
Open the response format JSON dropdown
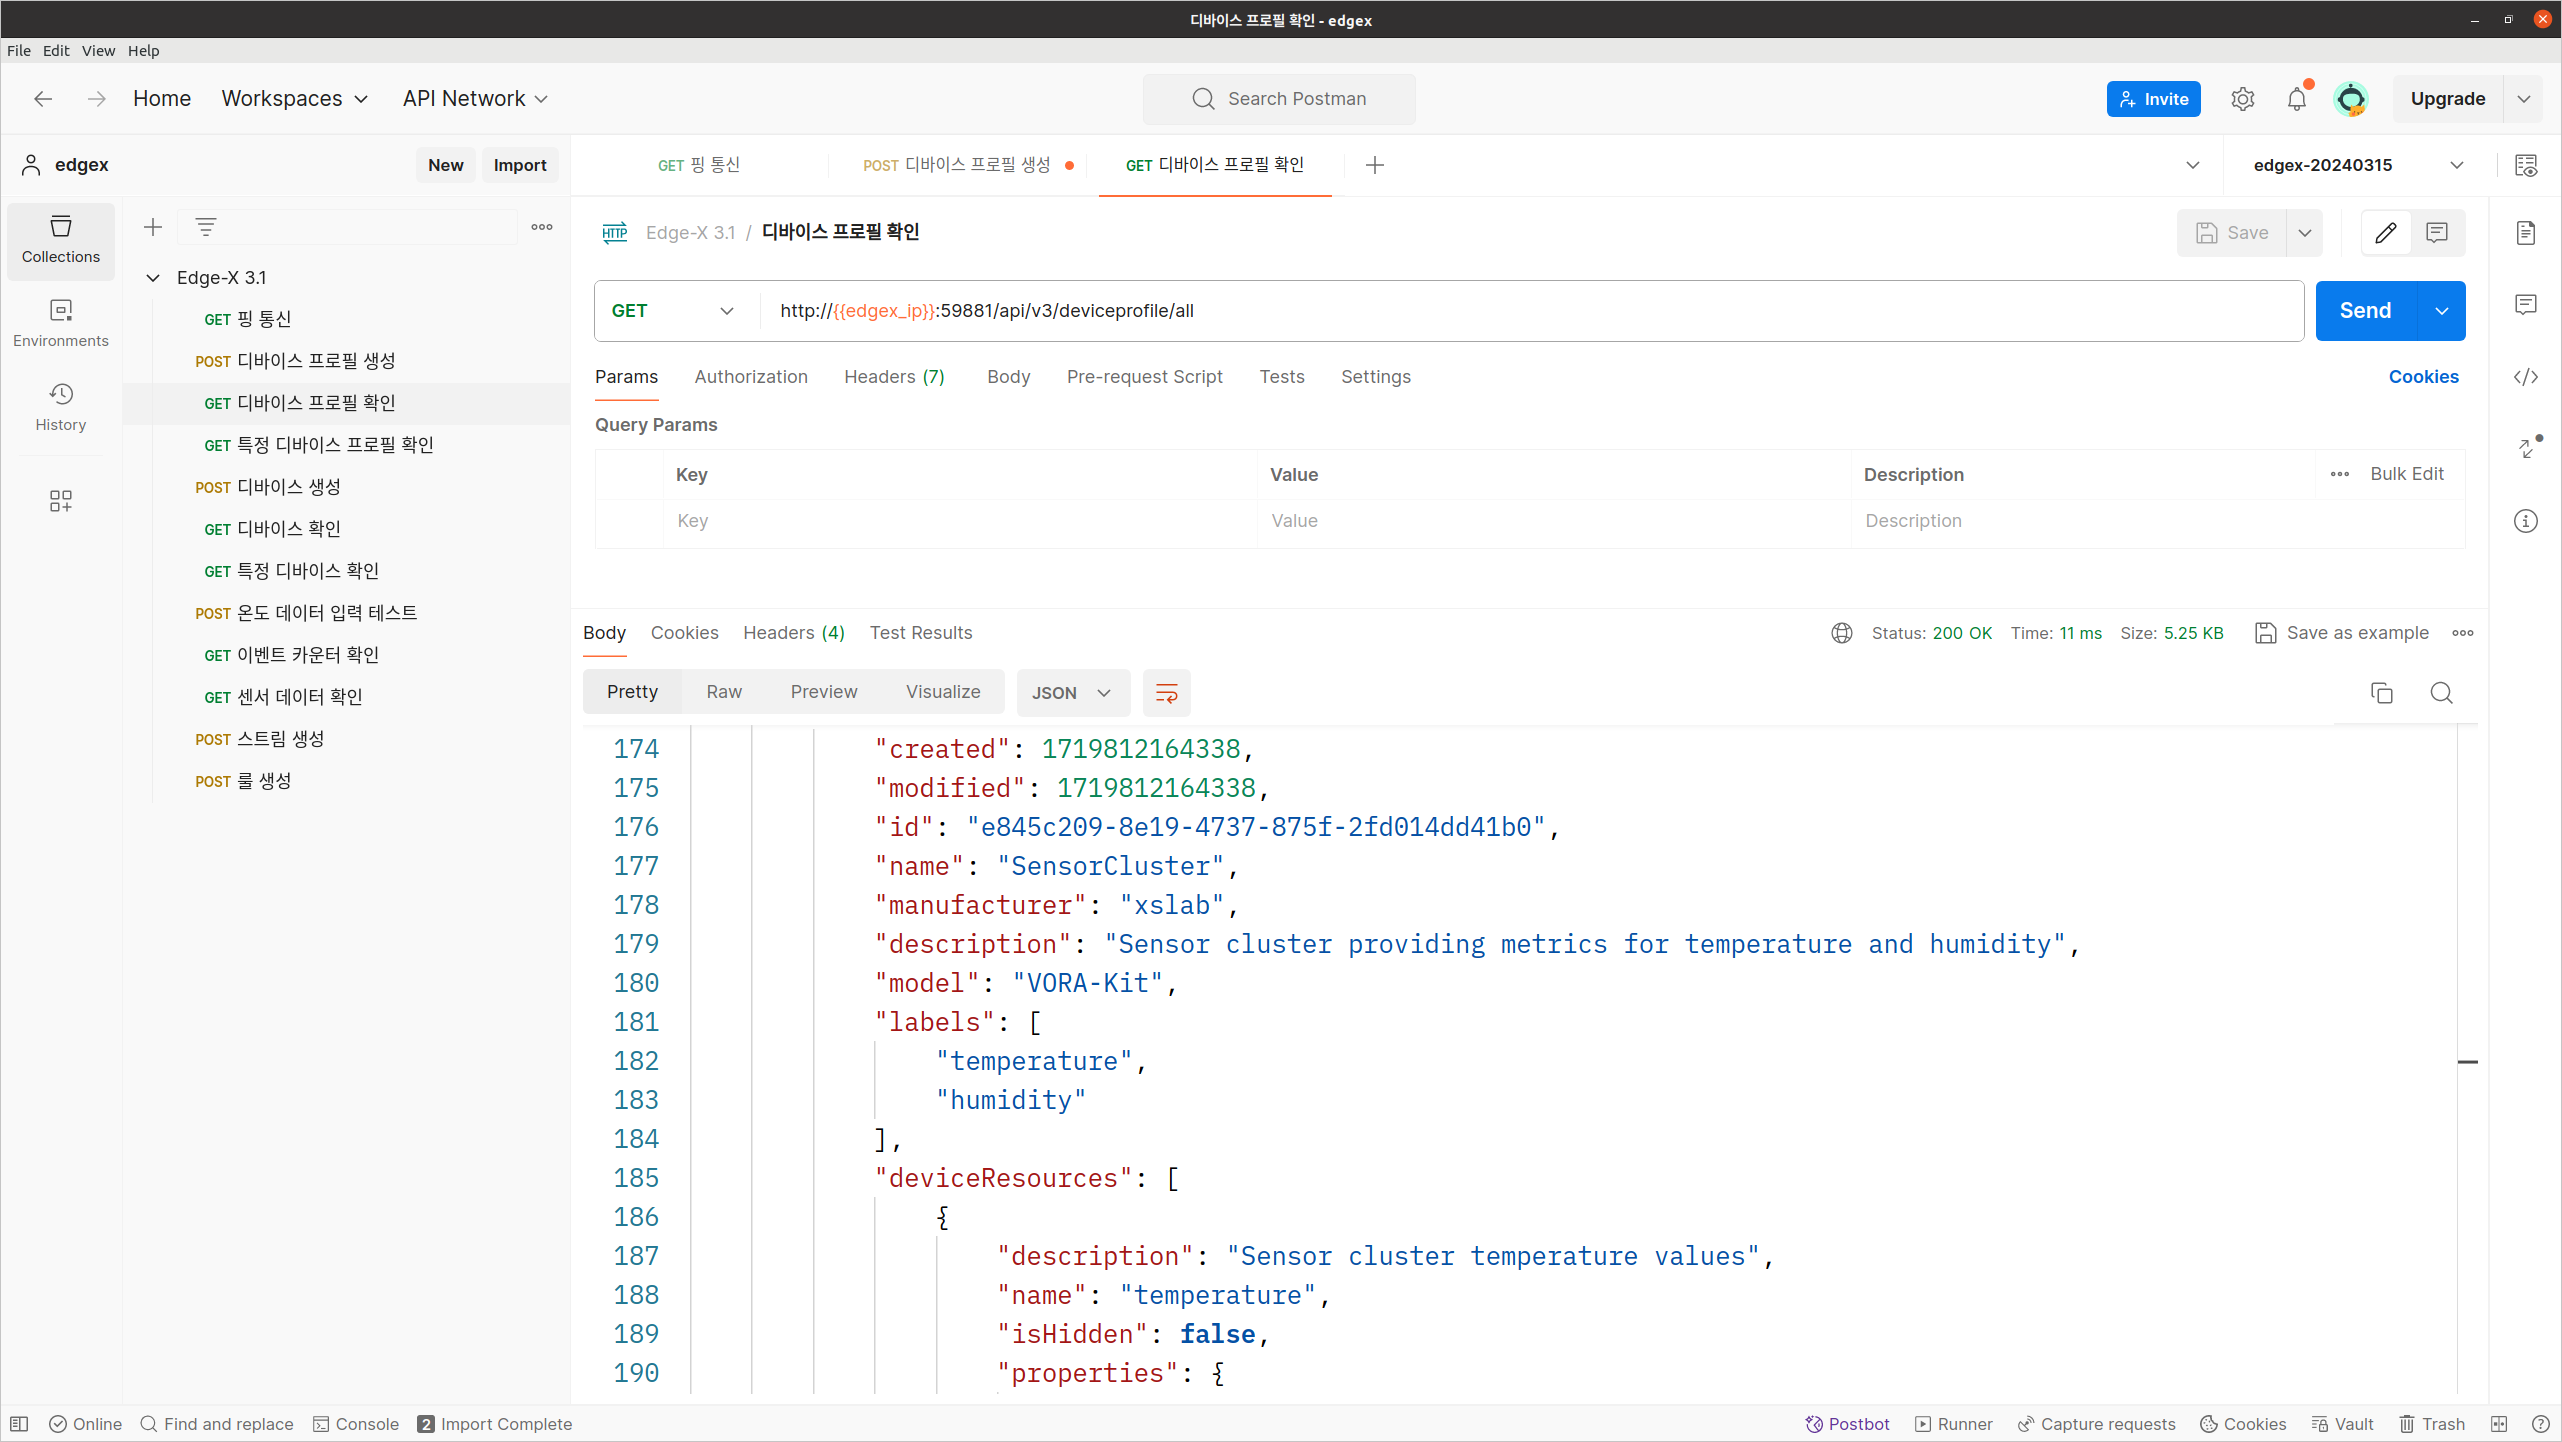tap(1073, 693)
